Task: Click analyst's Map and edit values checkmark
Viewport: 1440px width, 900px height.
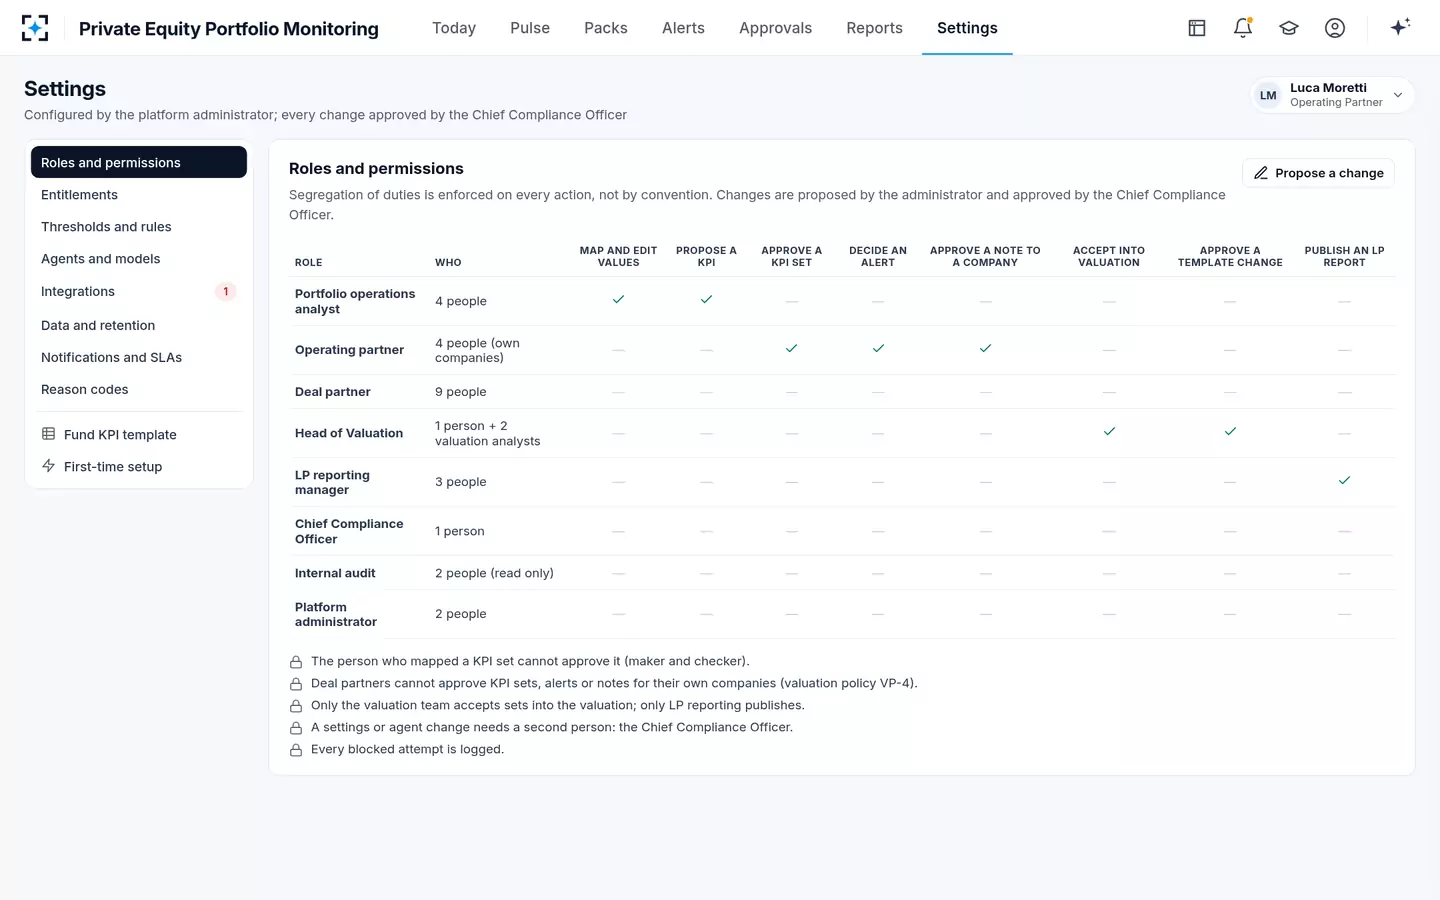Action: point(618,299)
